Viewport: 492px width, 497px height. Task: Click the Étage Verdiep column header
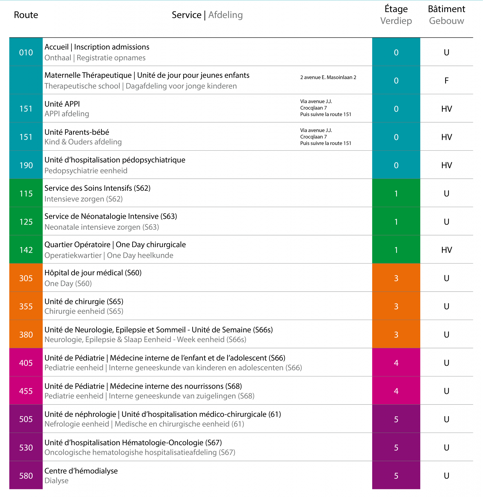[396, 15]
